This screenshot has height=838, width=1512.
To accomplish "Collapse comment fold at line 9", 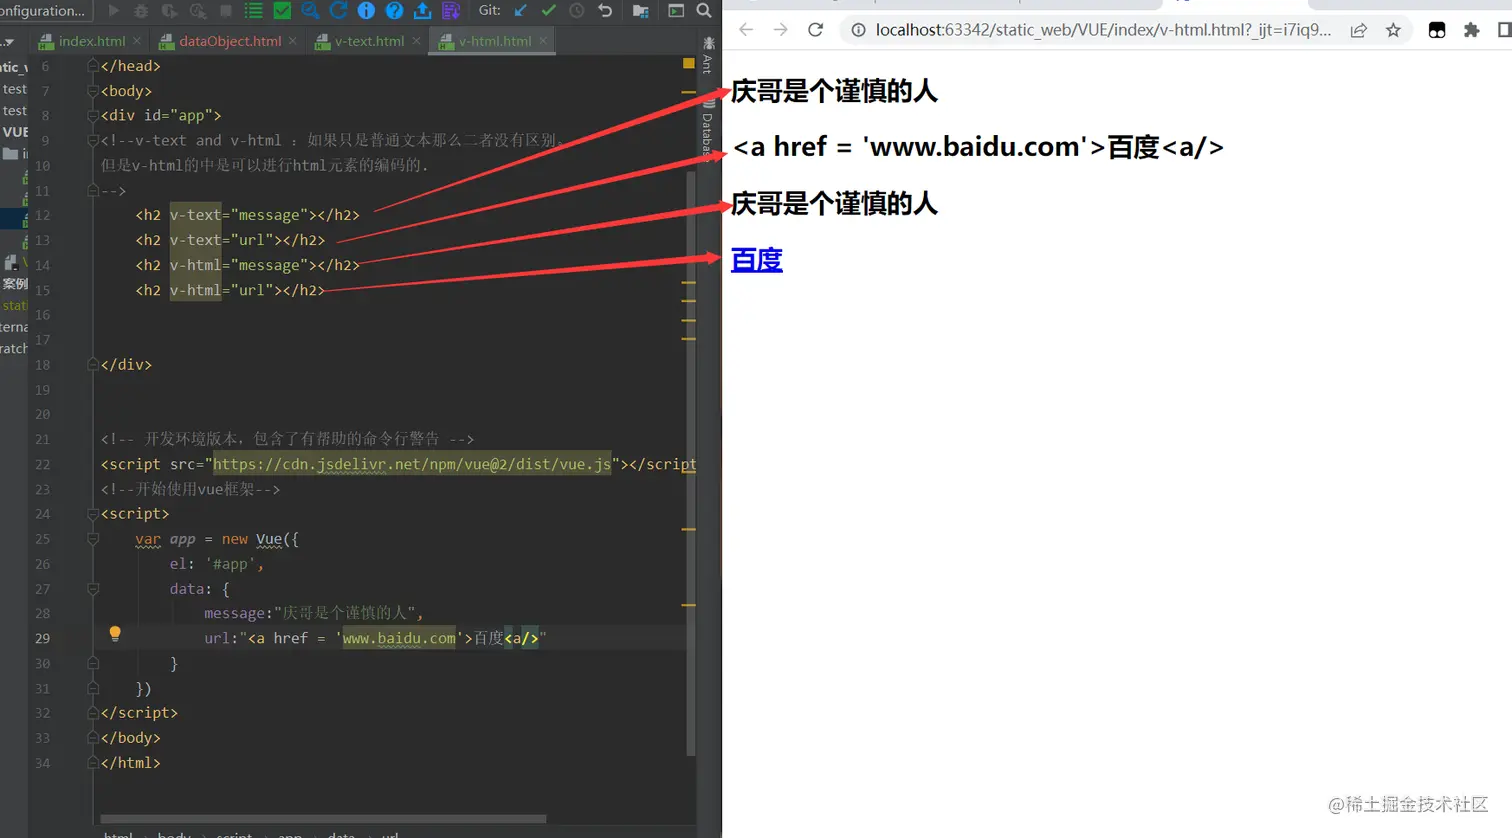I will 93,140.
